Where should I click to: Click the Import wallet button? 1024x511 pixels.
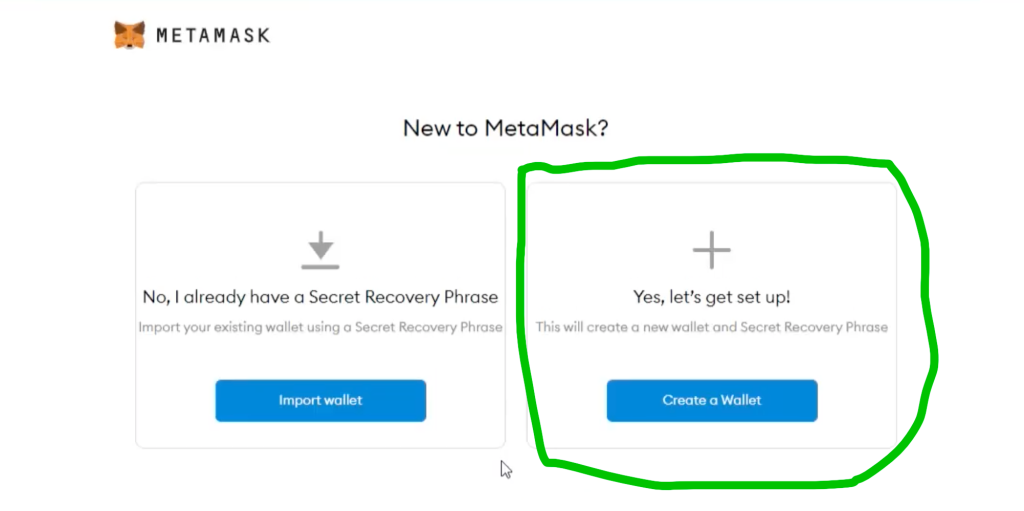pos(321,401)
